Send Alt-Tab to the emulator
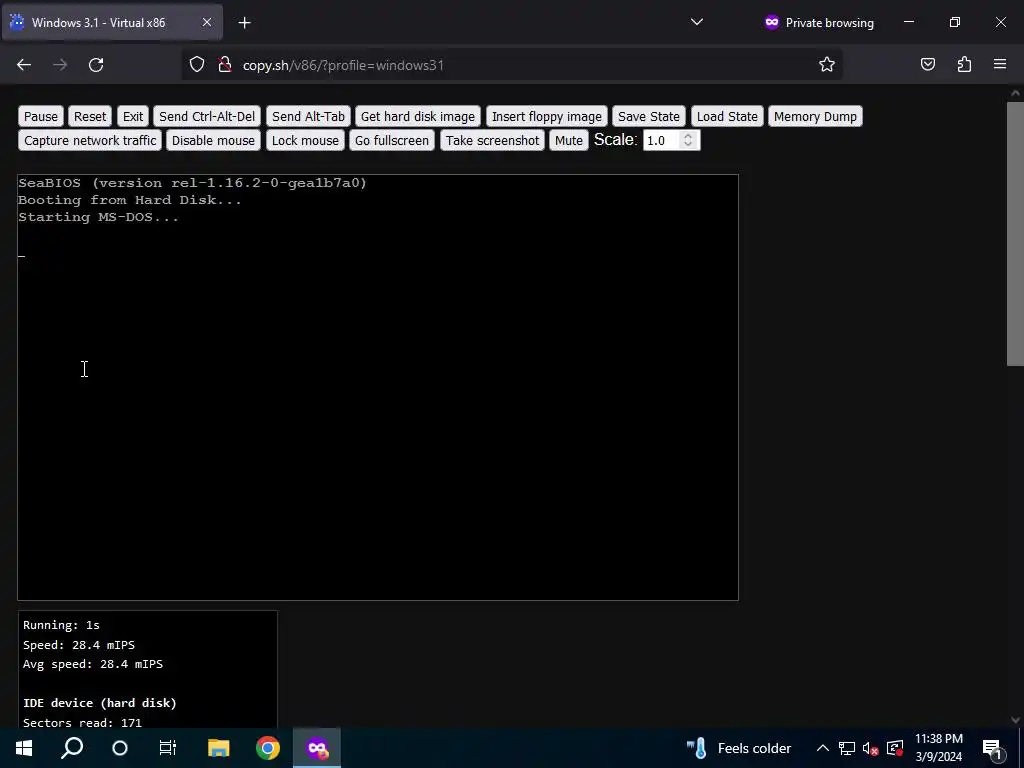The image size is (1024, 768). 308,116
